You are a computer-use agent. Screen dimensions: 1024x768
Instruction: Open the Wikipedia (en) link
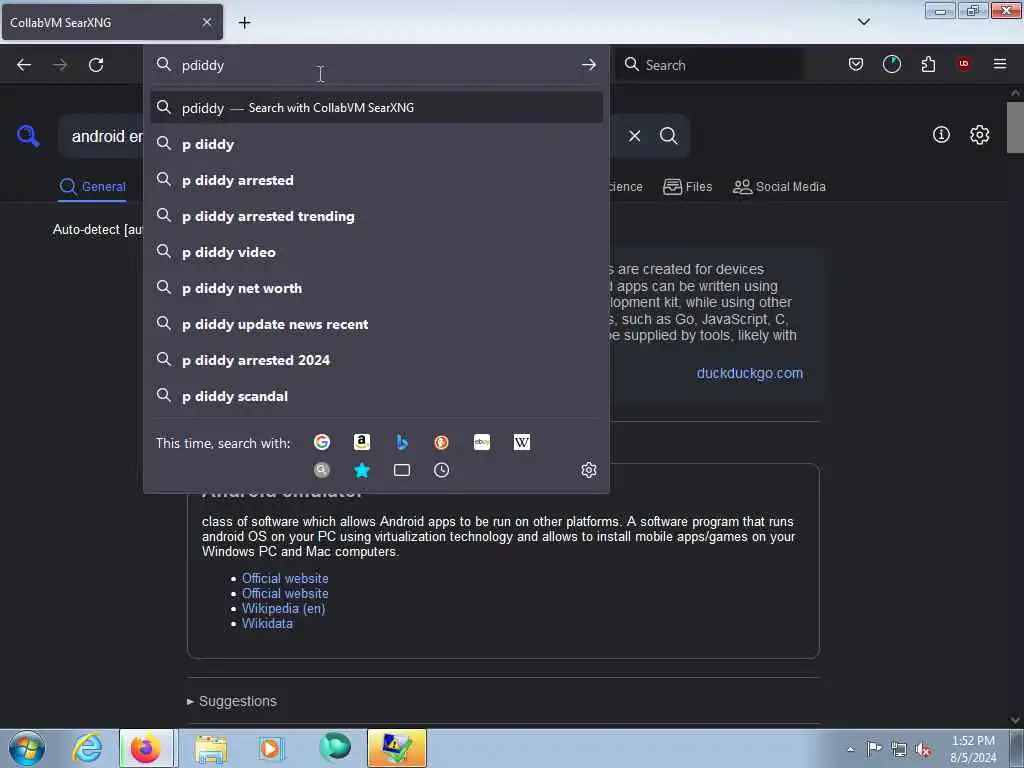(283, 609)
